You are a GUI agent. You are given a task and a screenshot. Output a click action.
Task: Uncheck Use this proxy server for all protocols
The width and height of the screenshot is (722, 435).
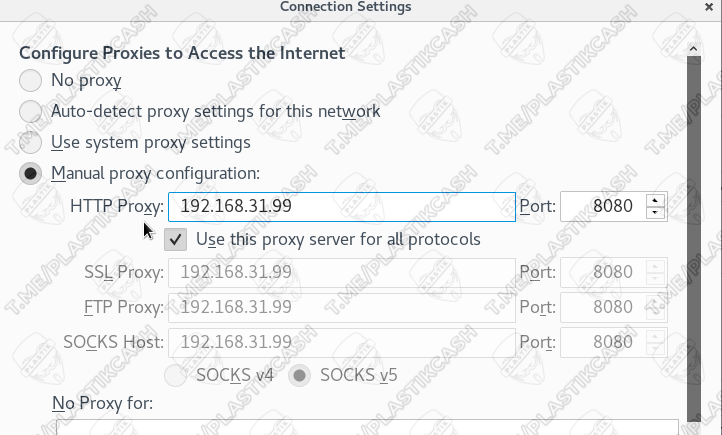click(176, 239)
